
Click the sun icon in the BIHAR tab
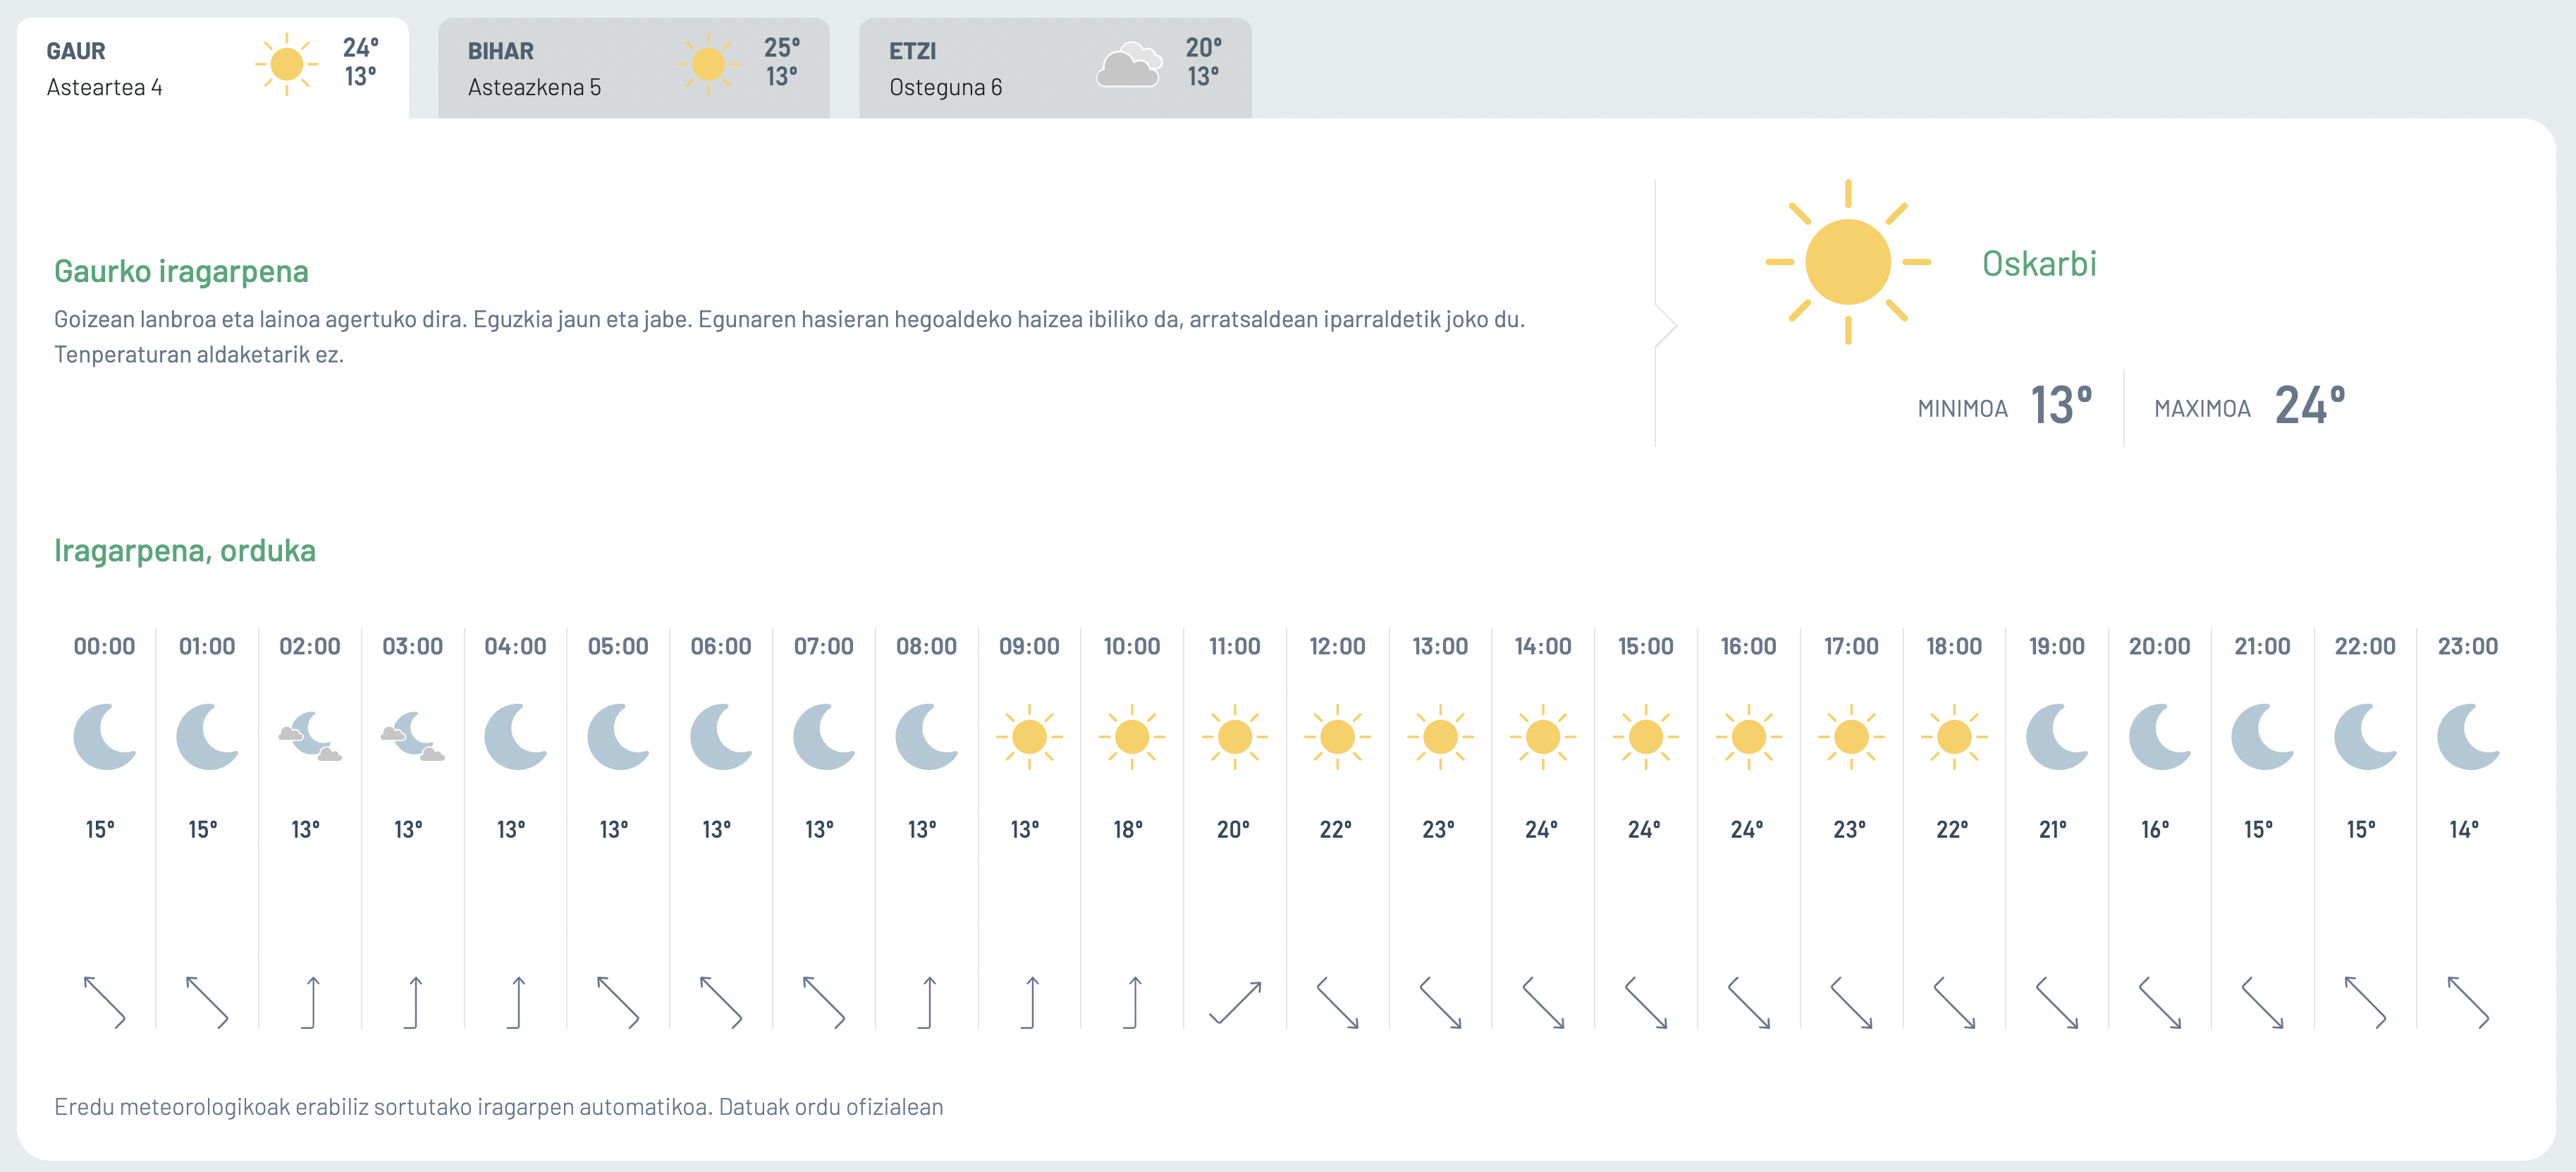[x=708, y=65]
